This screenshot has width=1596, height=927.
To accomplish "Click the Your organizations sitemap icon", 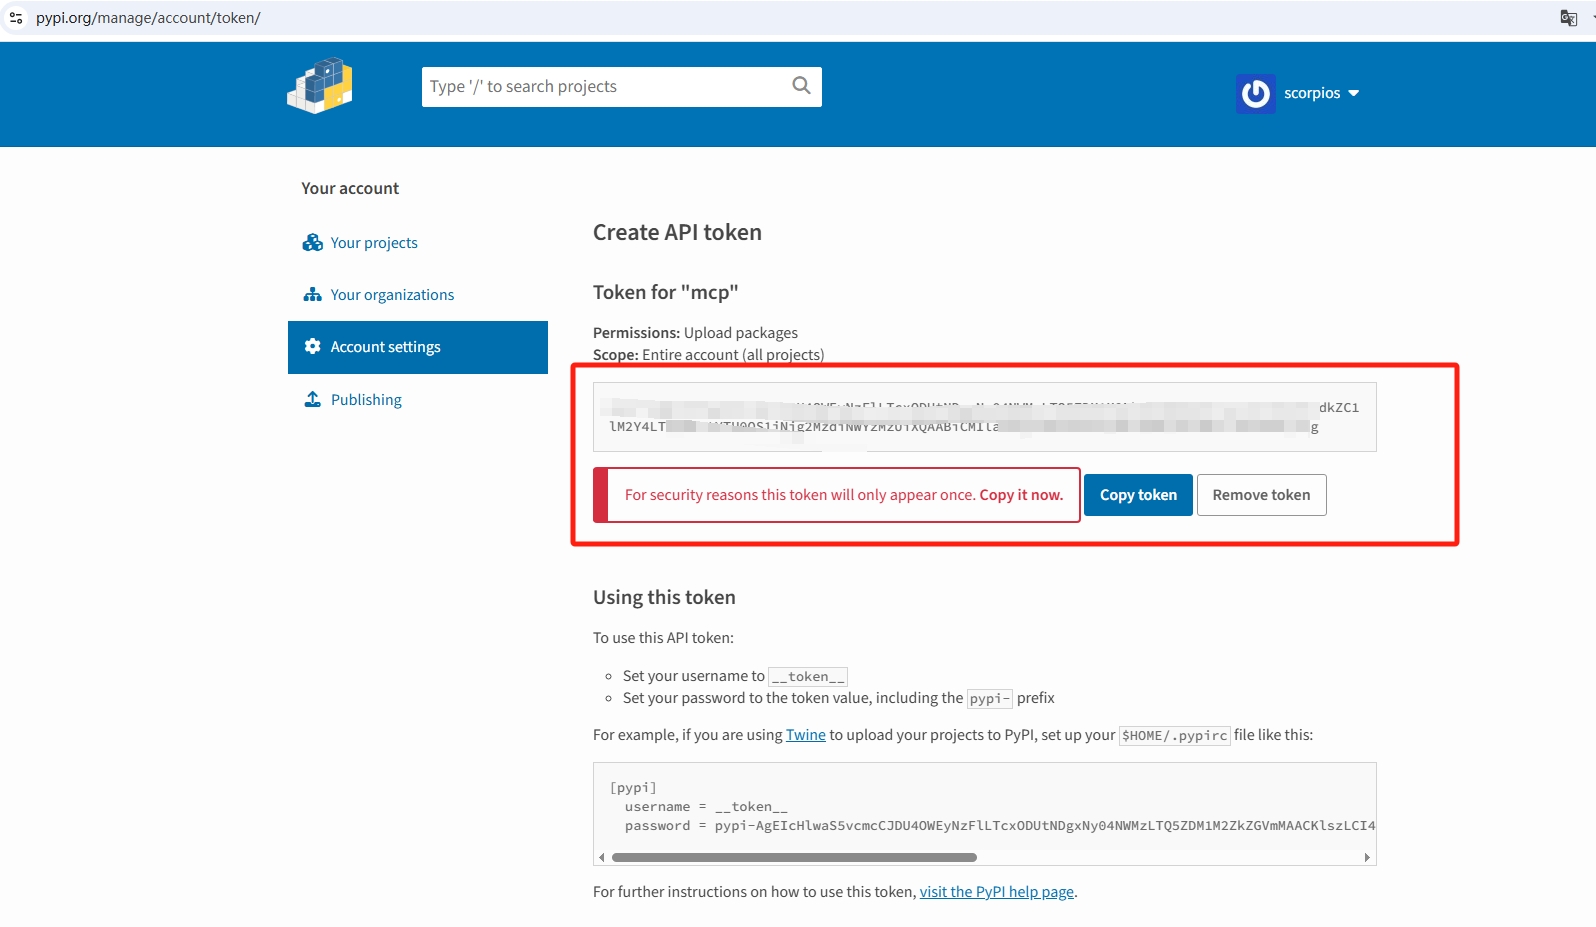I will click(313, 295).
